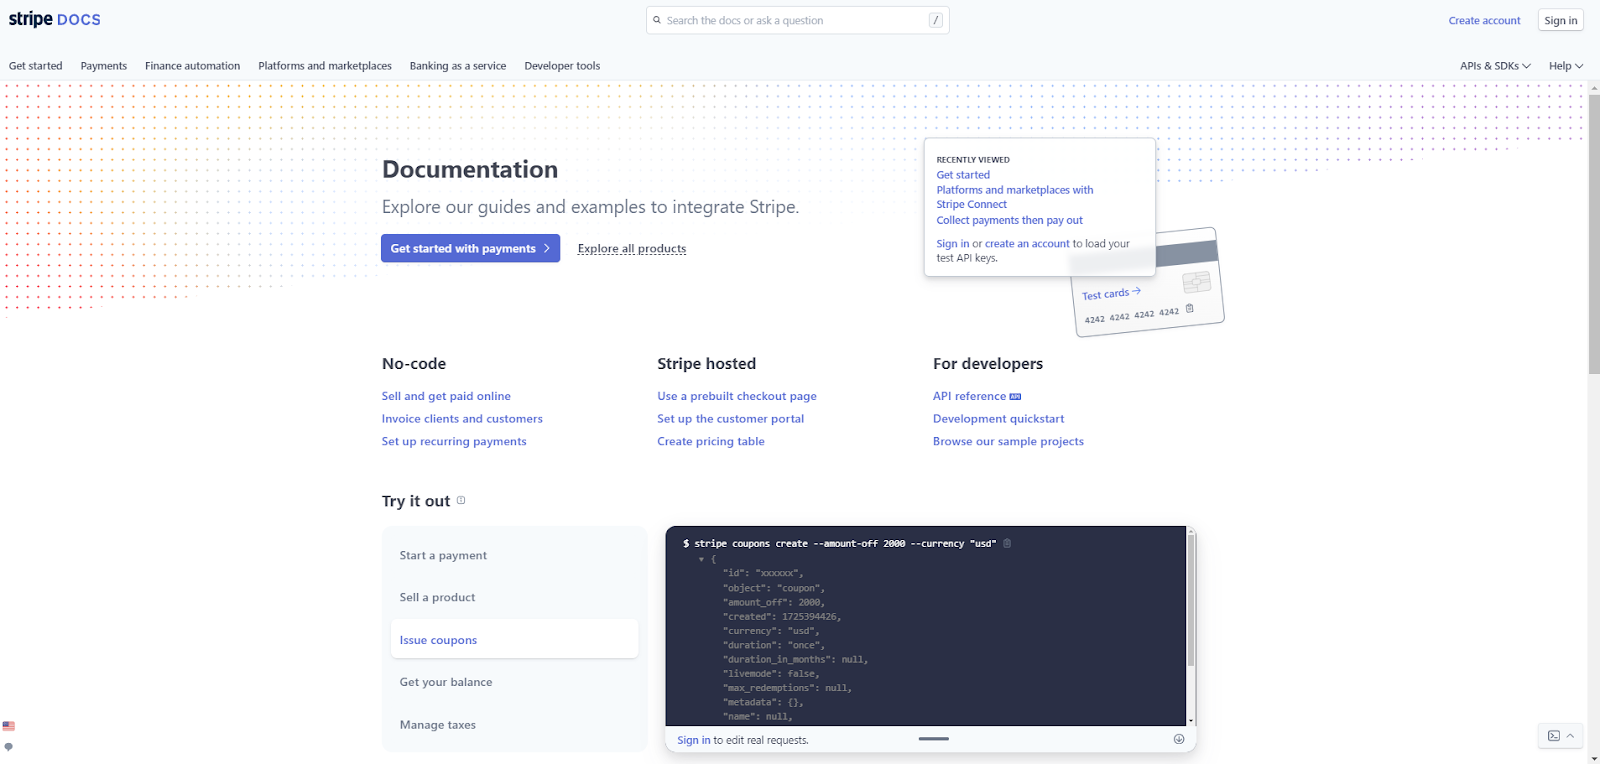Click the slash shortcut badge in search
This screenshot has height=764, width=1600.
tap(936, 20)
